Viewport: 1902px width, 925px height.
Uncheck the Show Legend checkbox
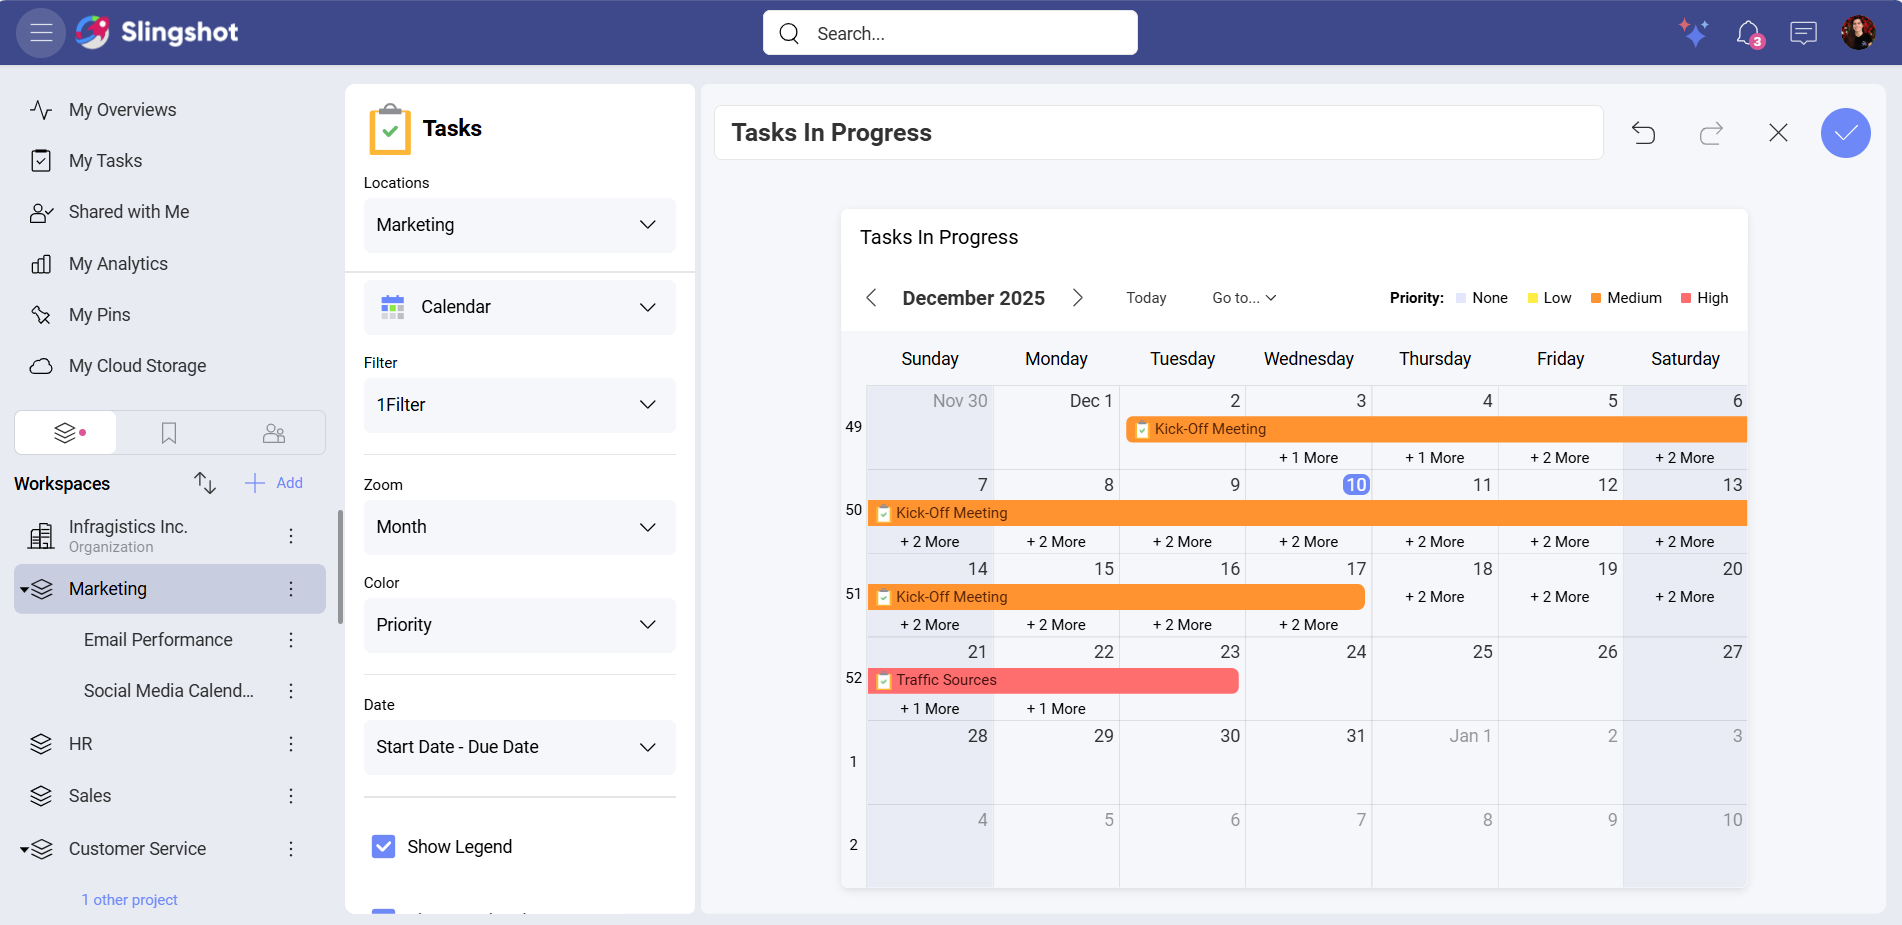tap(383, 846)
